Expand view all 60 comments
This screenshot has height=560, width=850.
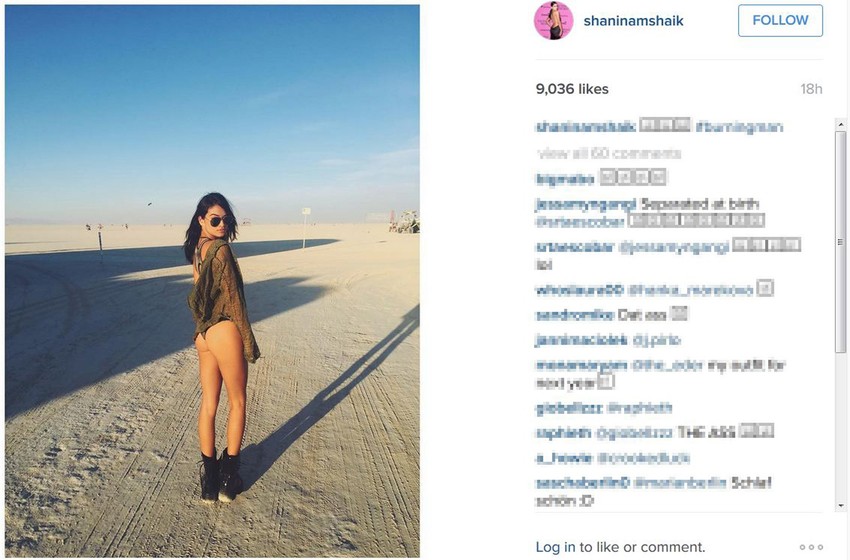pyautogui.click(x=609, y=153)
